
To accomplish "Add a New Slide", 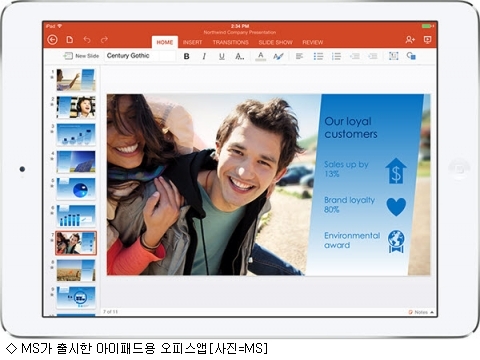I will click(81, 56).
